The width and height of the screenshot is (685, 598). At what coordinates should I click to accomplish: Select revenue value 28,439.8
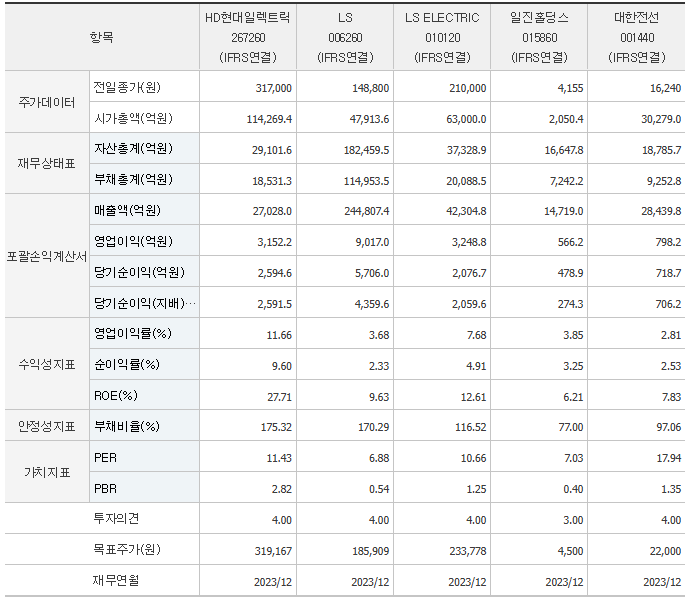click(x=661, y=211)
